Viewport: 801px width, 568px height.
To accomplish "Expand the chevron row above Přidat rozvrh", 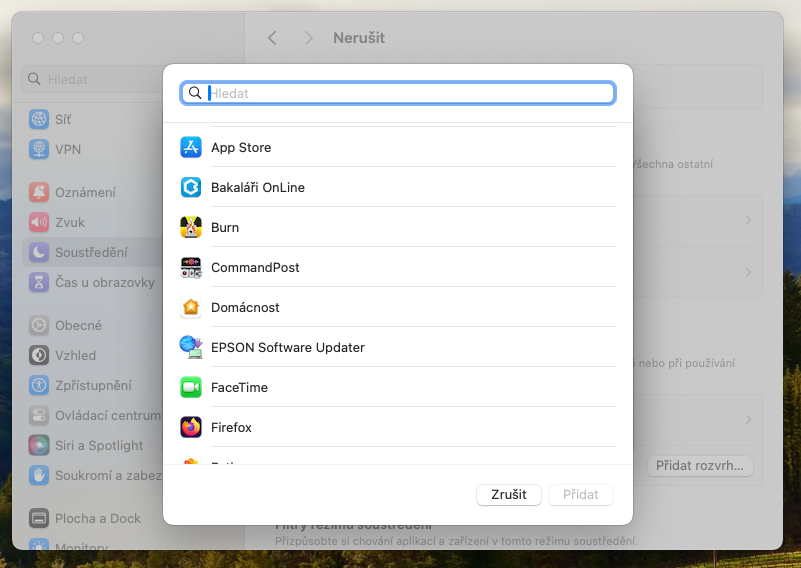I will [x=748, y=419].
